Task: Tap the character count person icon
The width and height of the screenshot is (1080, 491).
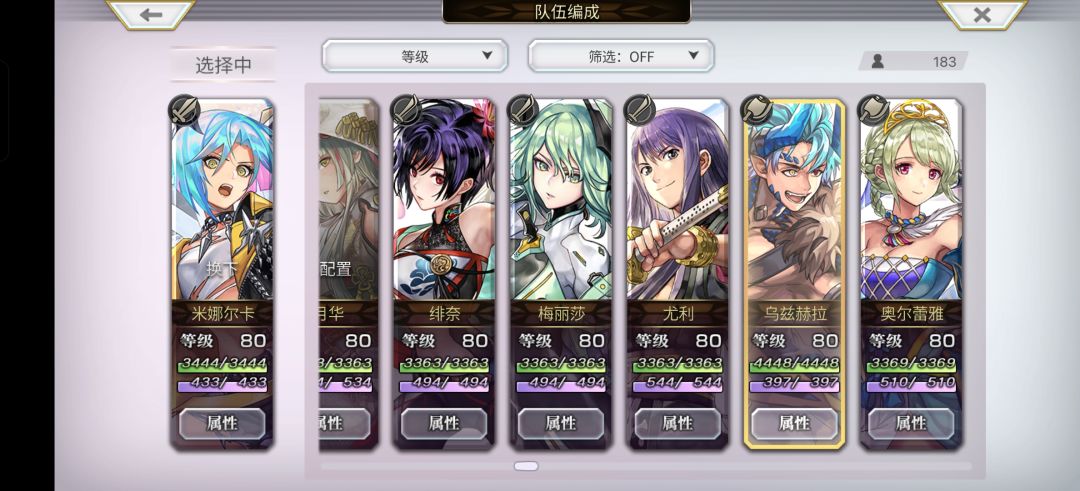Action: click(878, 61)
